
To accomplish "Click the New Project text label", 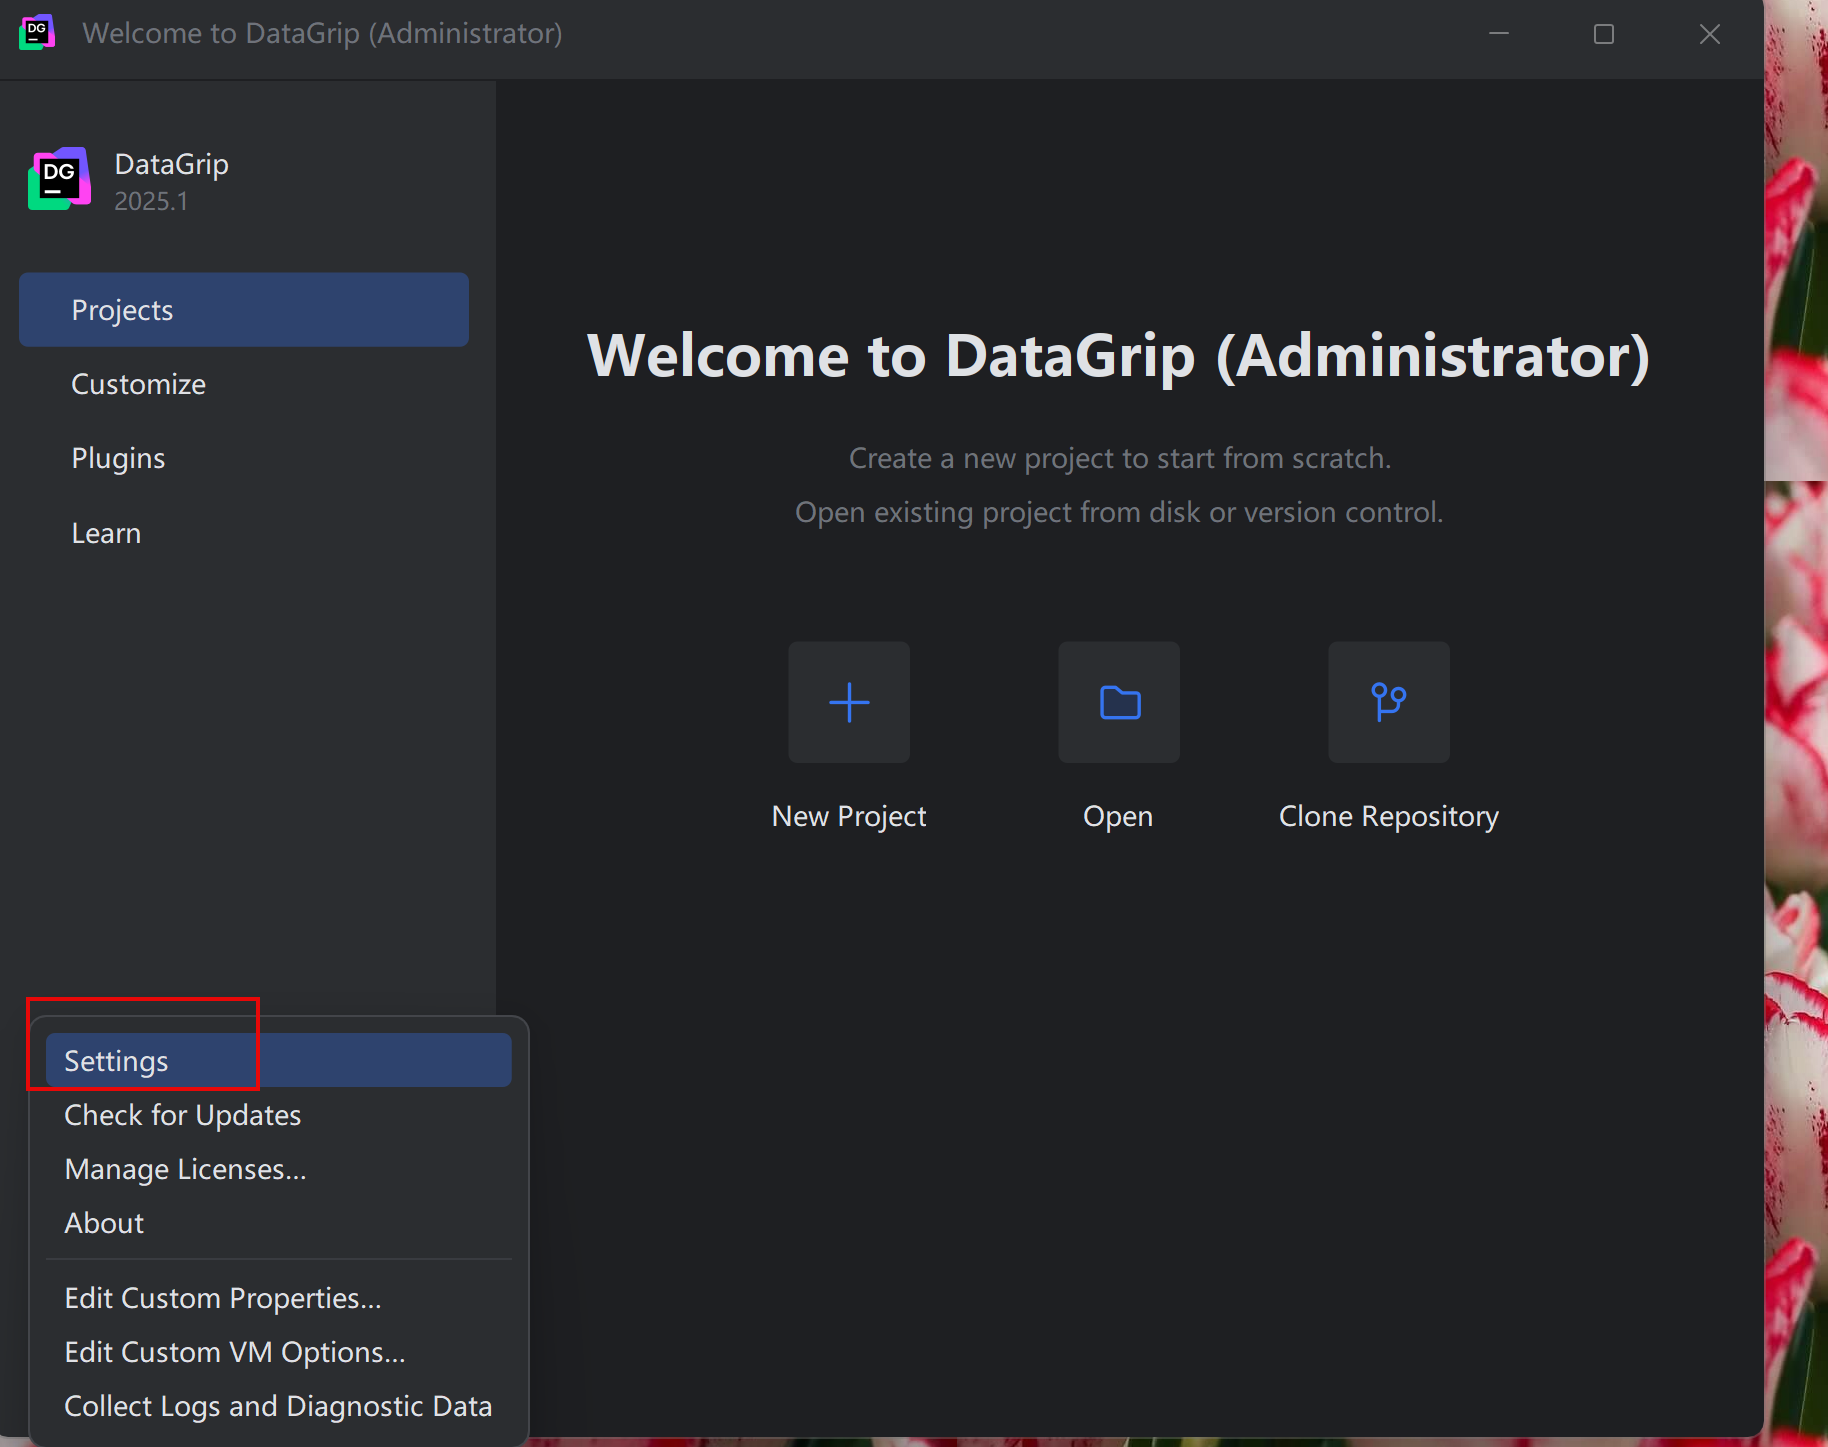I will click(x=849, y=816).
